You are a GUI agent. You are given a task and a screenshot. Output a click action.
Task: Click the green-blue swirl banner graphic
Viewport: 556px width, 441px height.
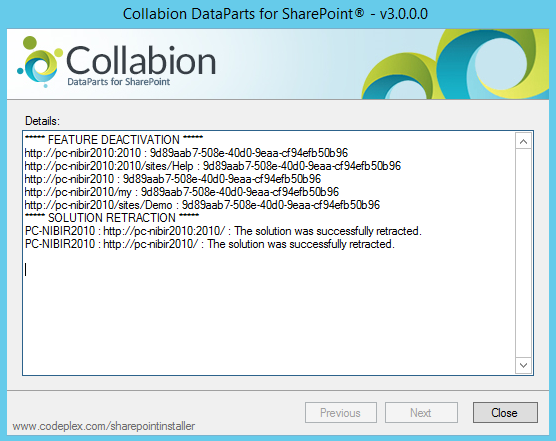coord(455,64)
